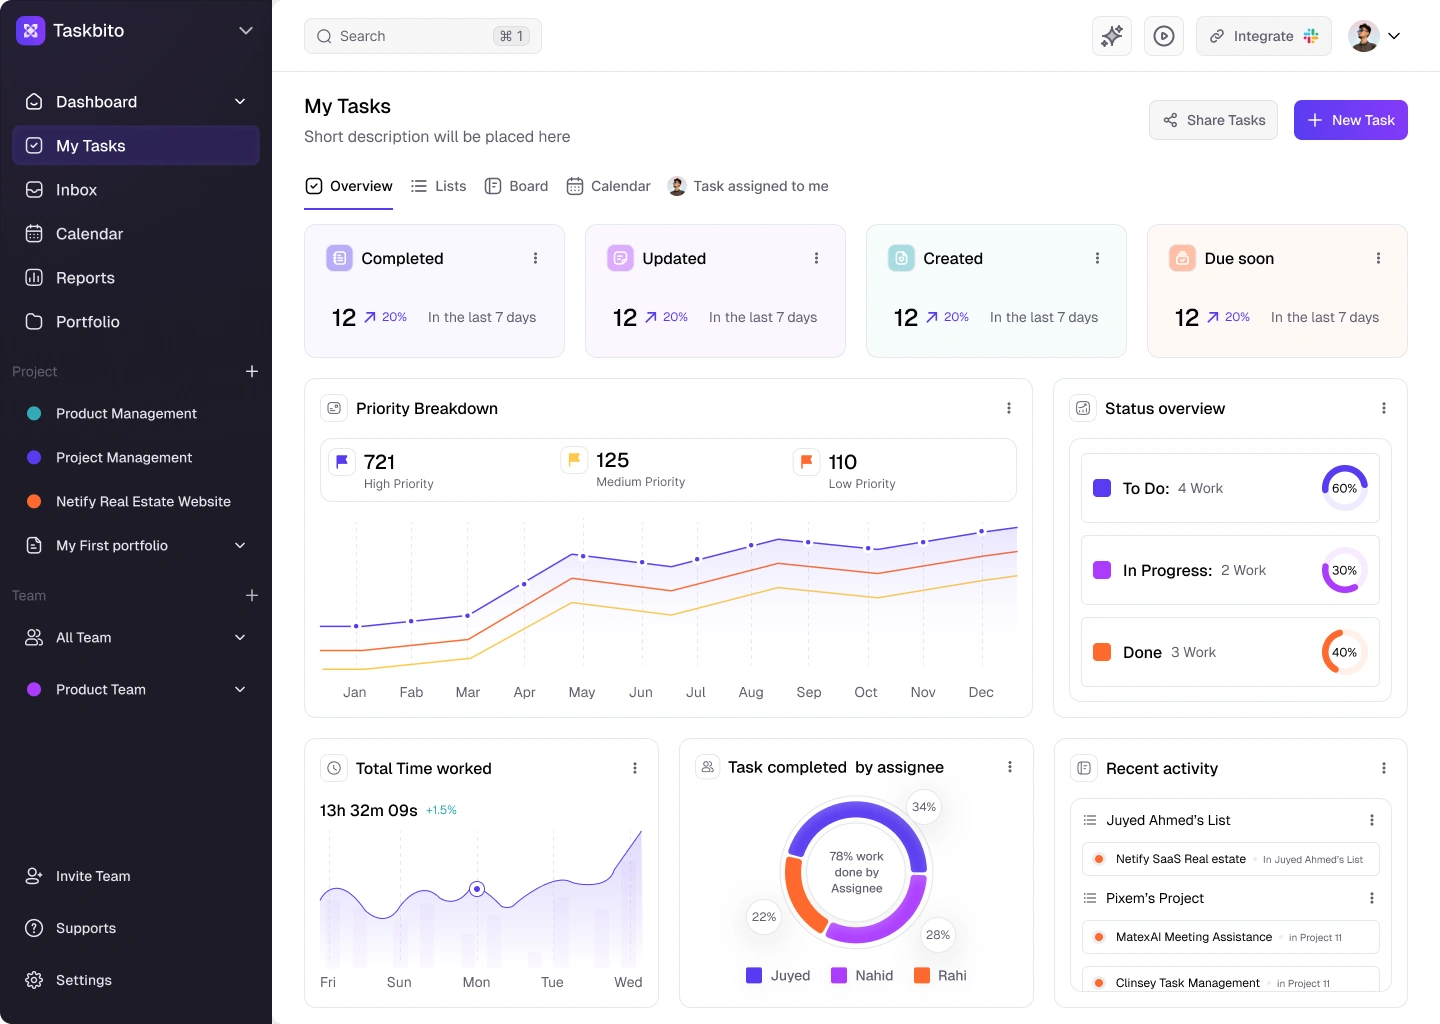Screen dimensions: 1440x1024
Task: Click the To Do 60% progress ring
Action: (1344, 488)
